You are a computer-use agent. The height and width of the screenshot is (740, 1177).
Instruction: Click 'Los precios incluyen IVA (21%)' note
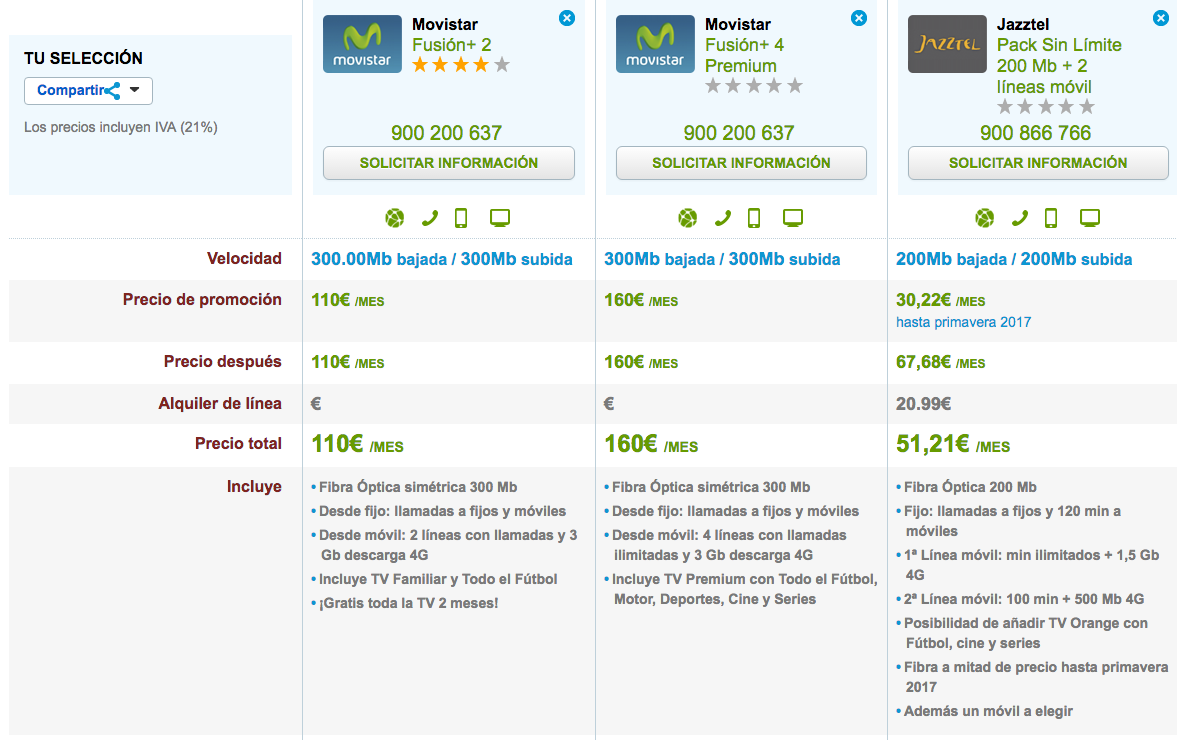coord(121,128)
